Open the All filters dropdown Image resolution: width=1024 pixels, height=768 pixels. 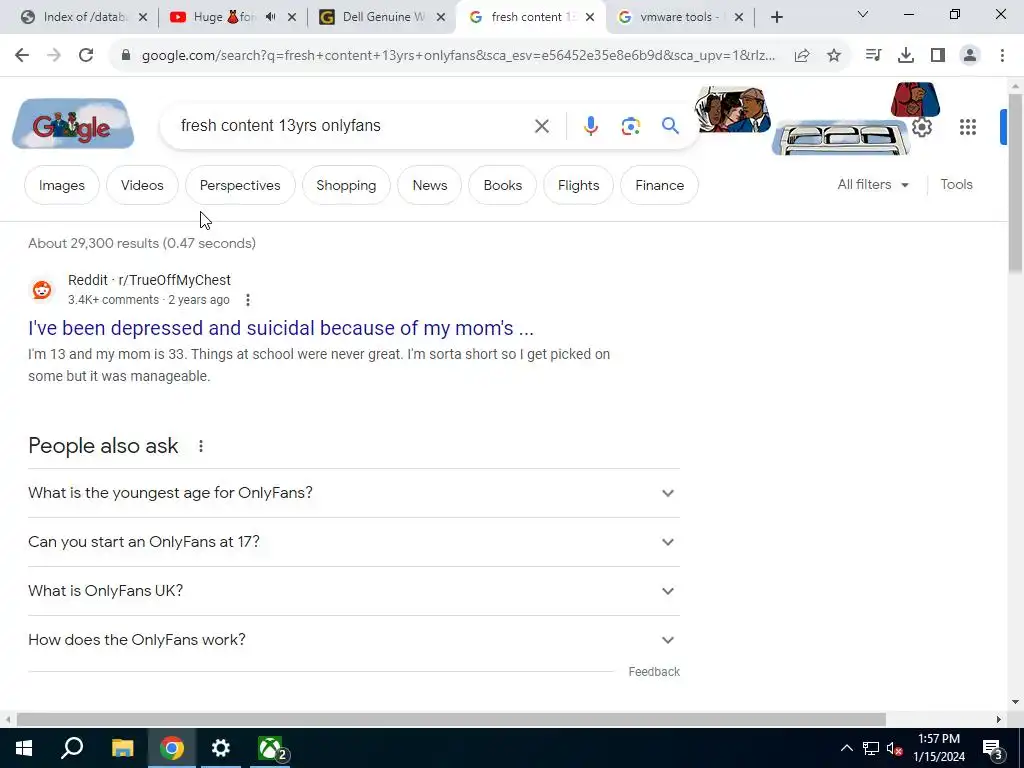coord(873,185)
